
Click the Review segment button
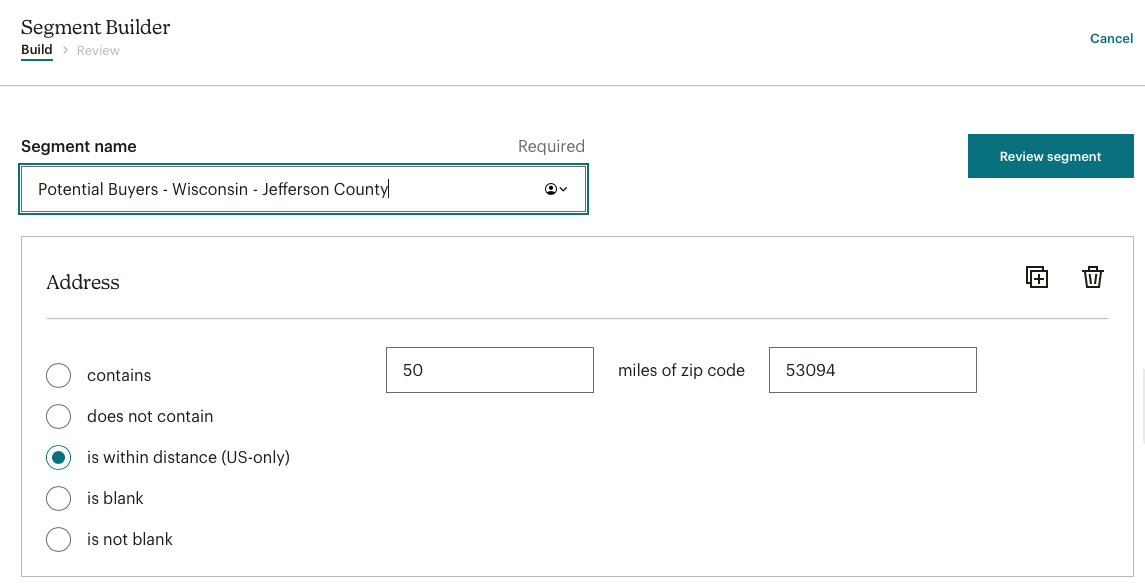[1050, 156]
